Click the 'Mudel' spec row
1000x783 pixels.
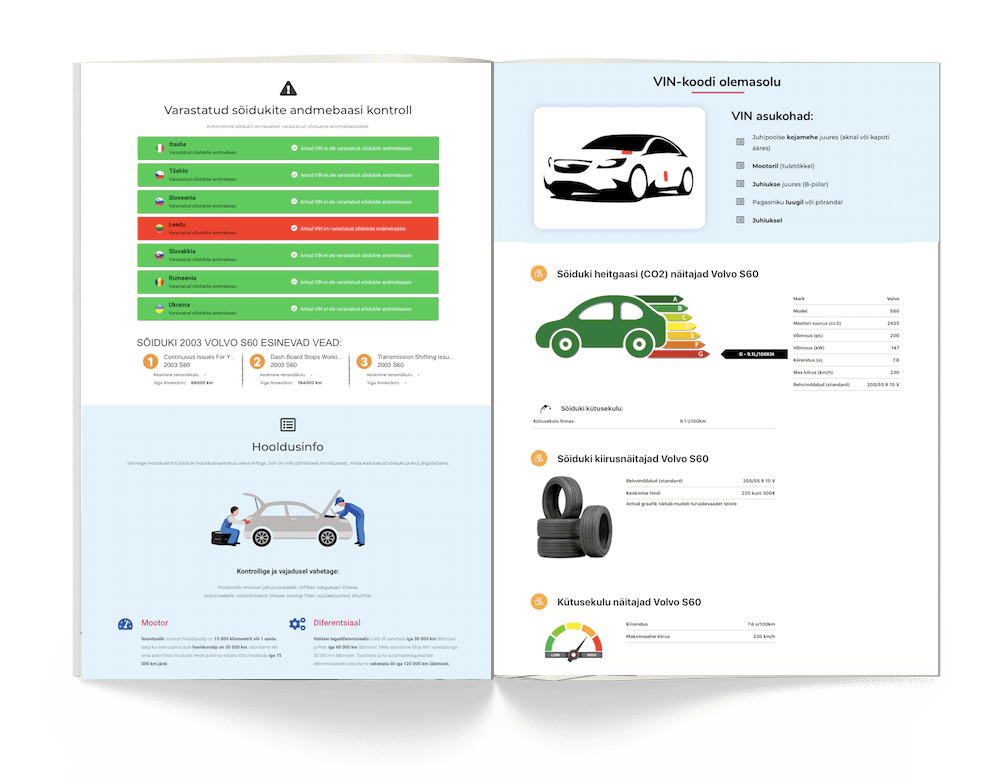846,311
